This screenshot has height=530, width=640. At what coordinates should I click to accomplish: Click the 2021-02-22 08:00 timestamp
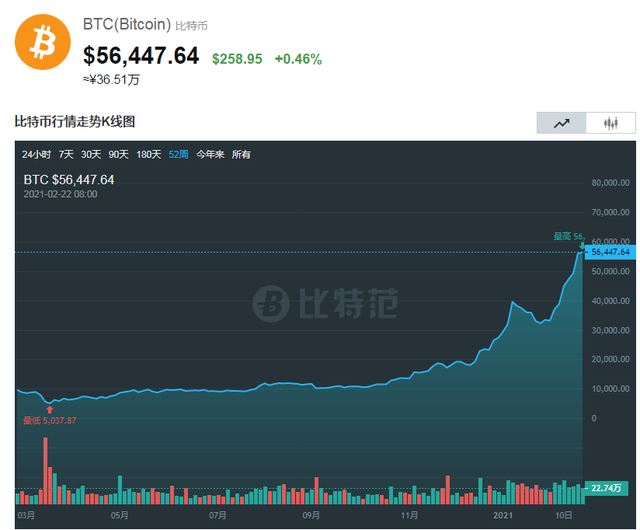click(x=60, y=194)
